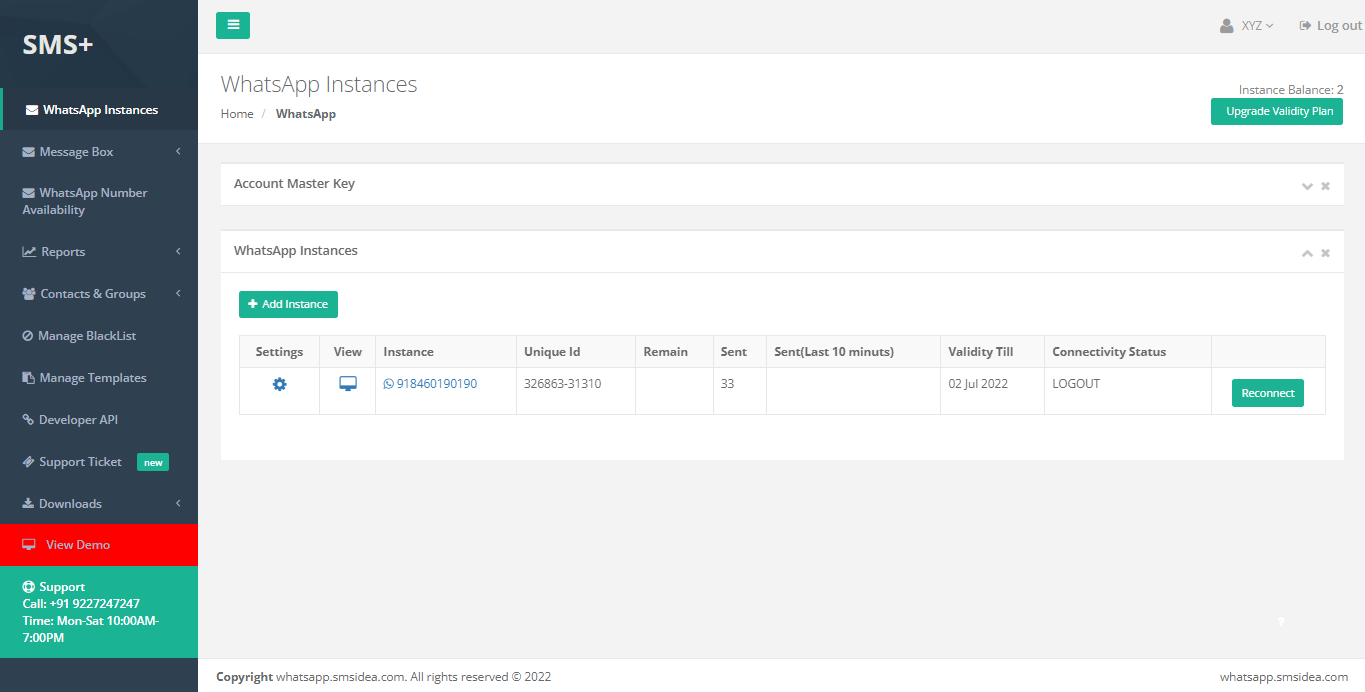Collapse the WhatsApp Instances panel with the chevron

1307,253
